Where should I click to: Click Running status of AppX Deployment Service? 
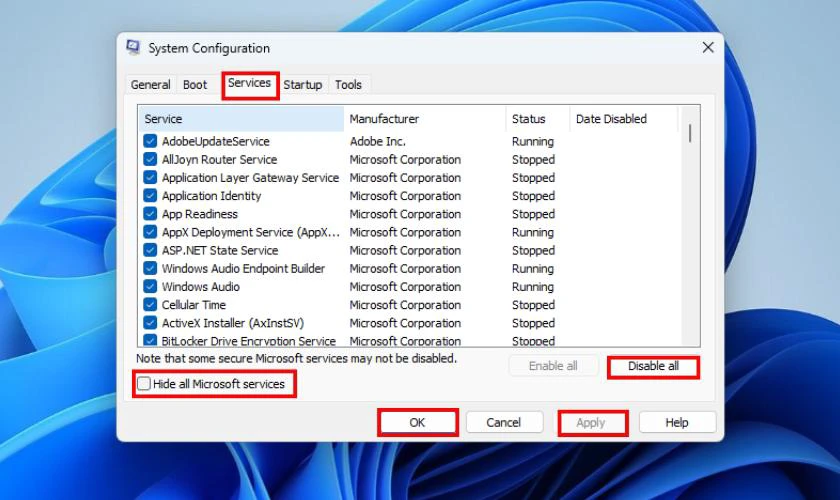click(532, 233)
